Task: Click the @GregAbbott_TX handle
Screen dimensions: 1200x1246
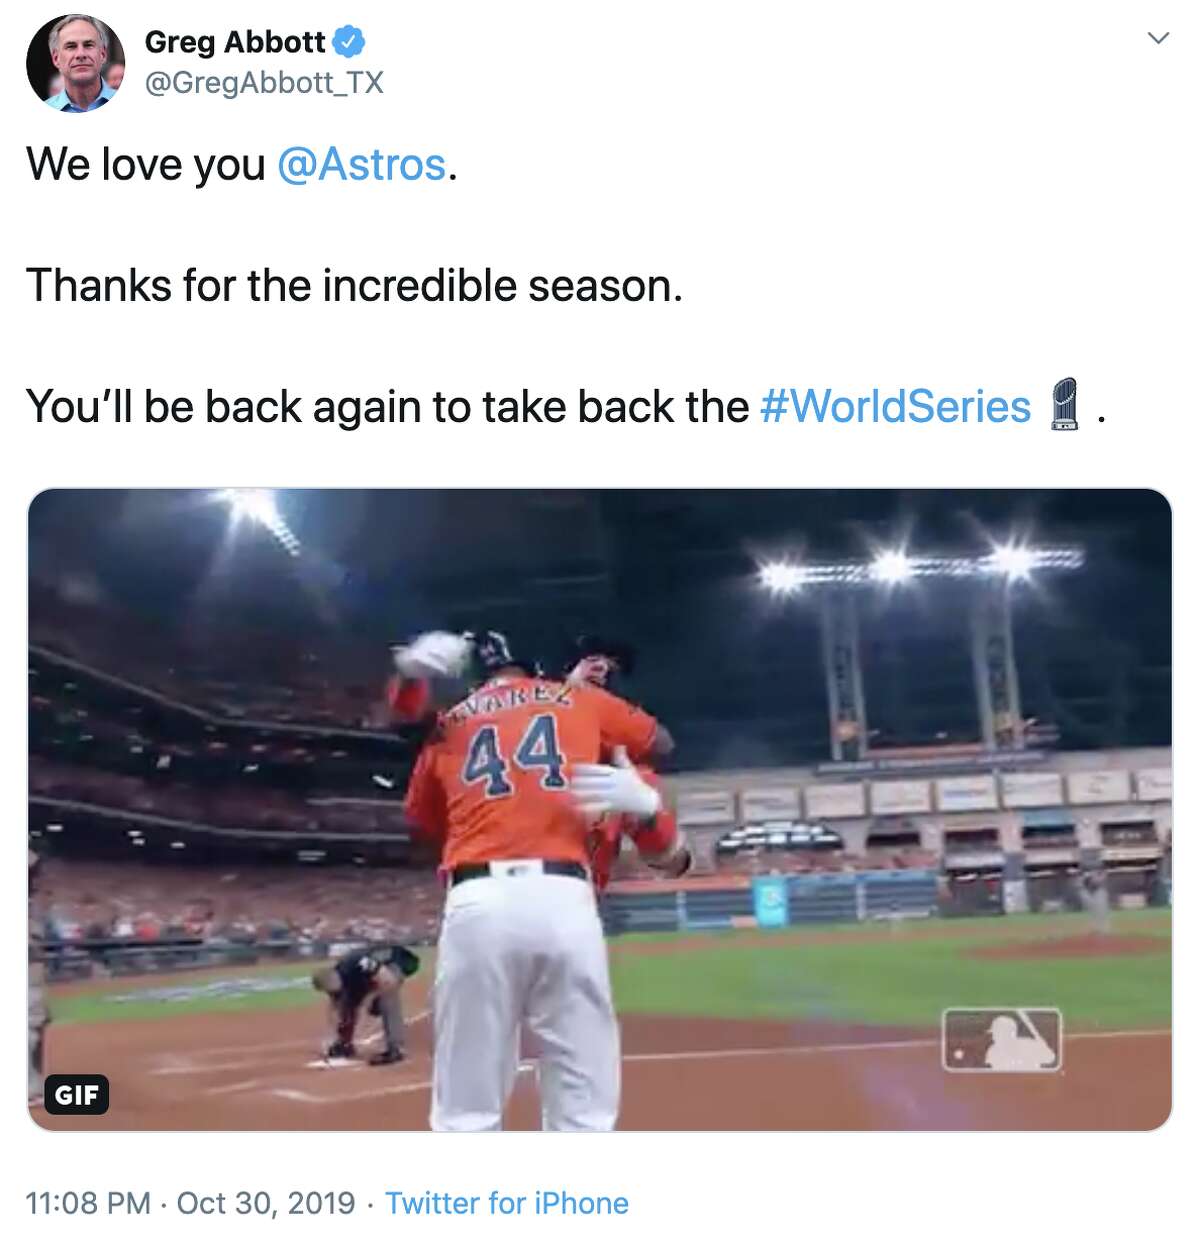Action: (266, 83)
